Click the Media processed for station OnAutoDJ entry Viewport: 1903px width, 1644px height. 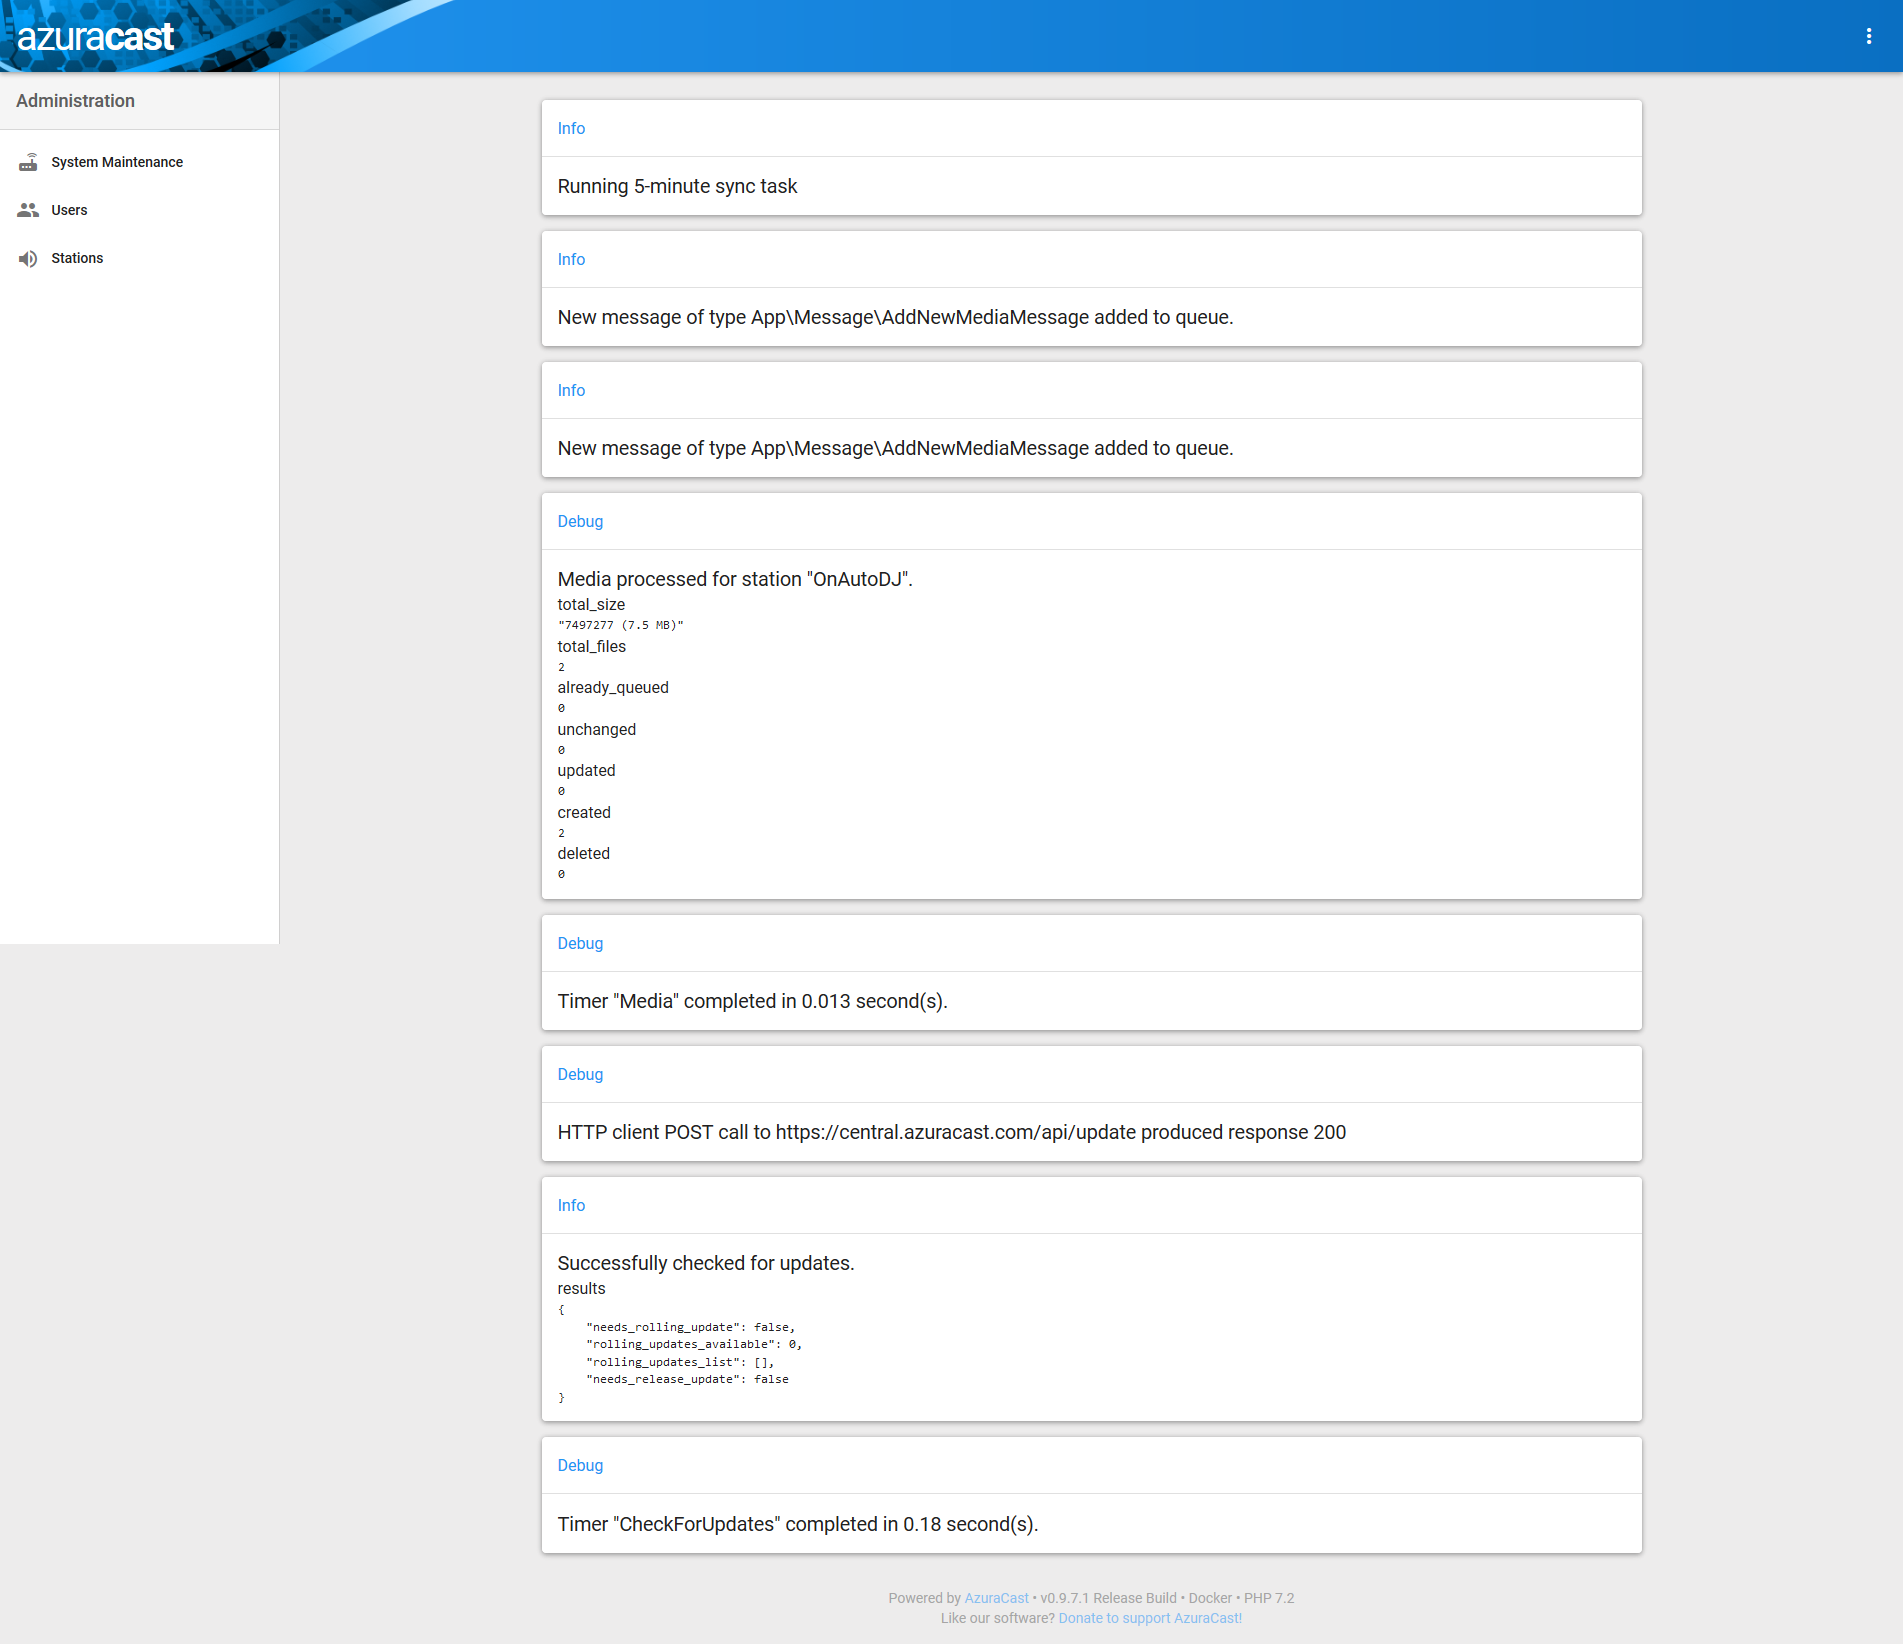click(735, 579)
